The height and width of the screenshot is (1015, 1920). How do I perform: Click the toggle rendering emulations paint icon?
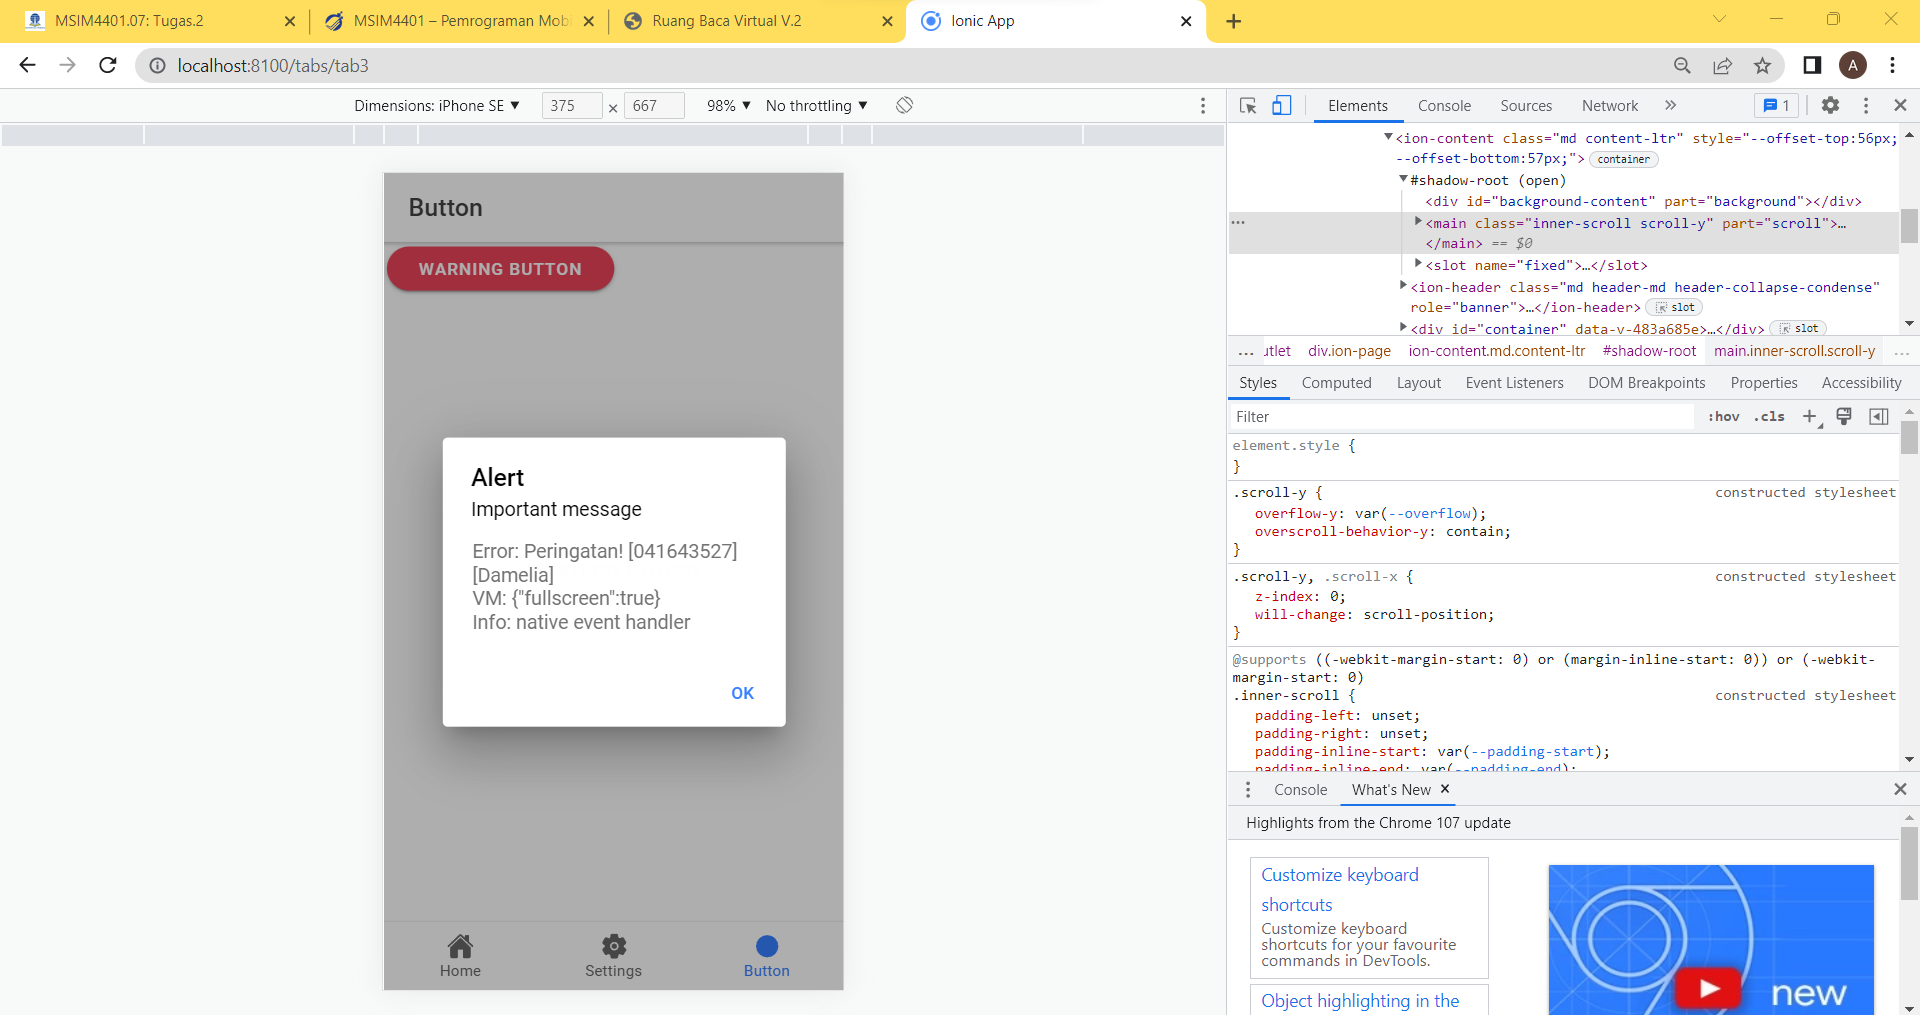pos(1844,417)
